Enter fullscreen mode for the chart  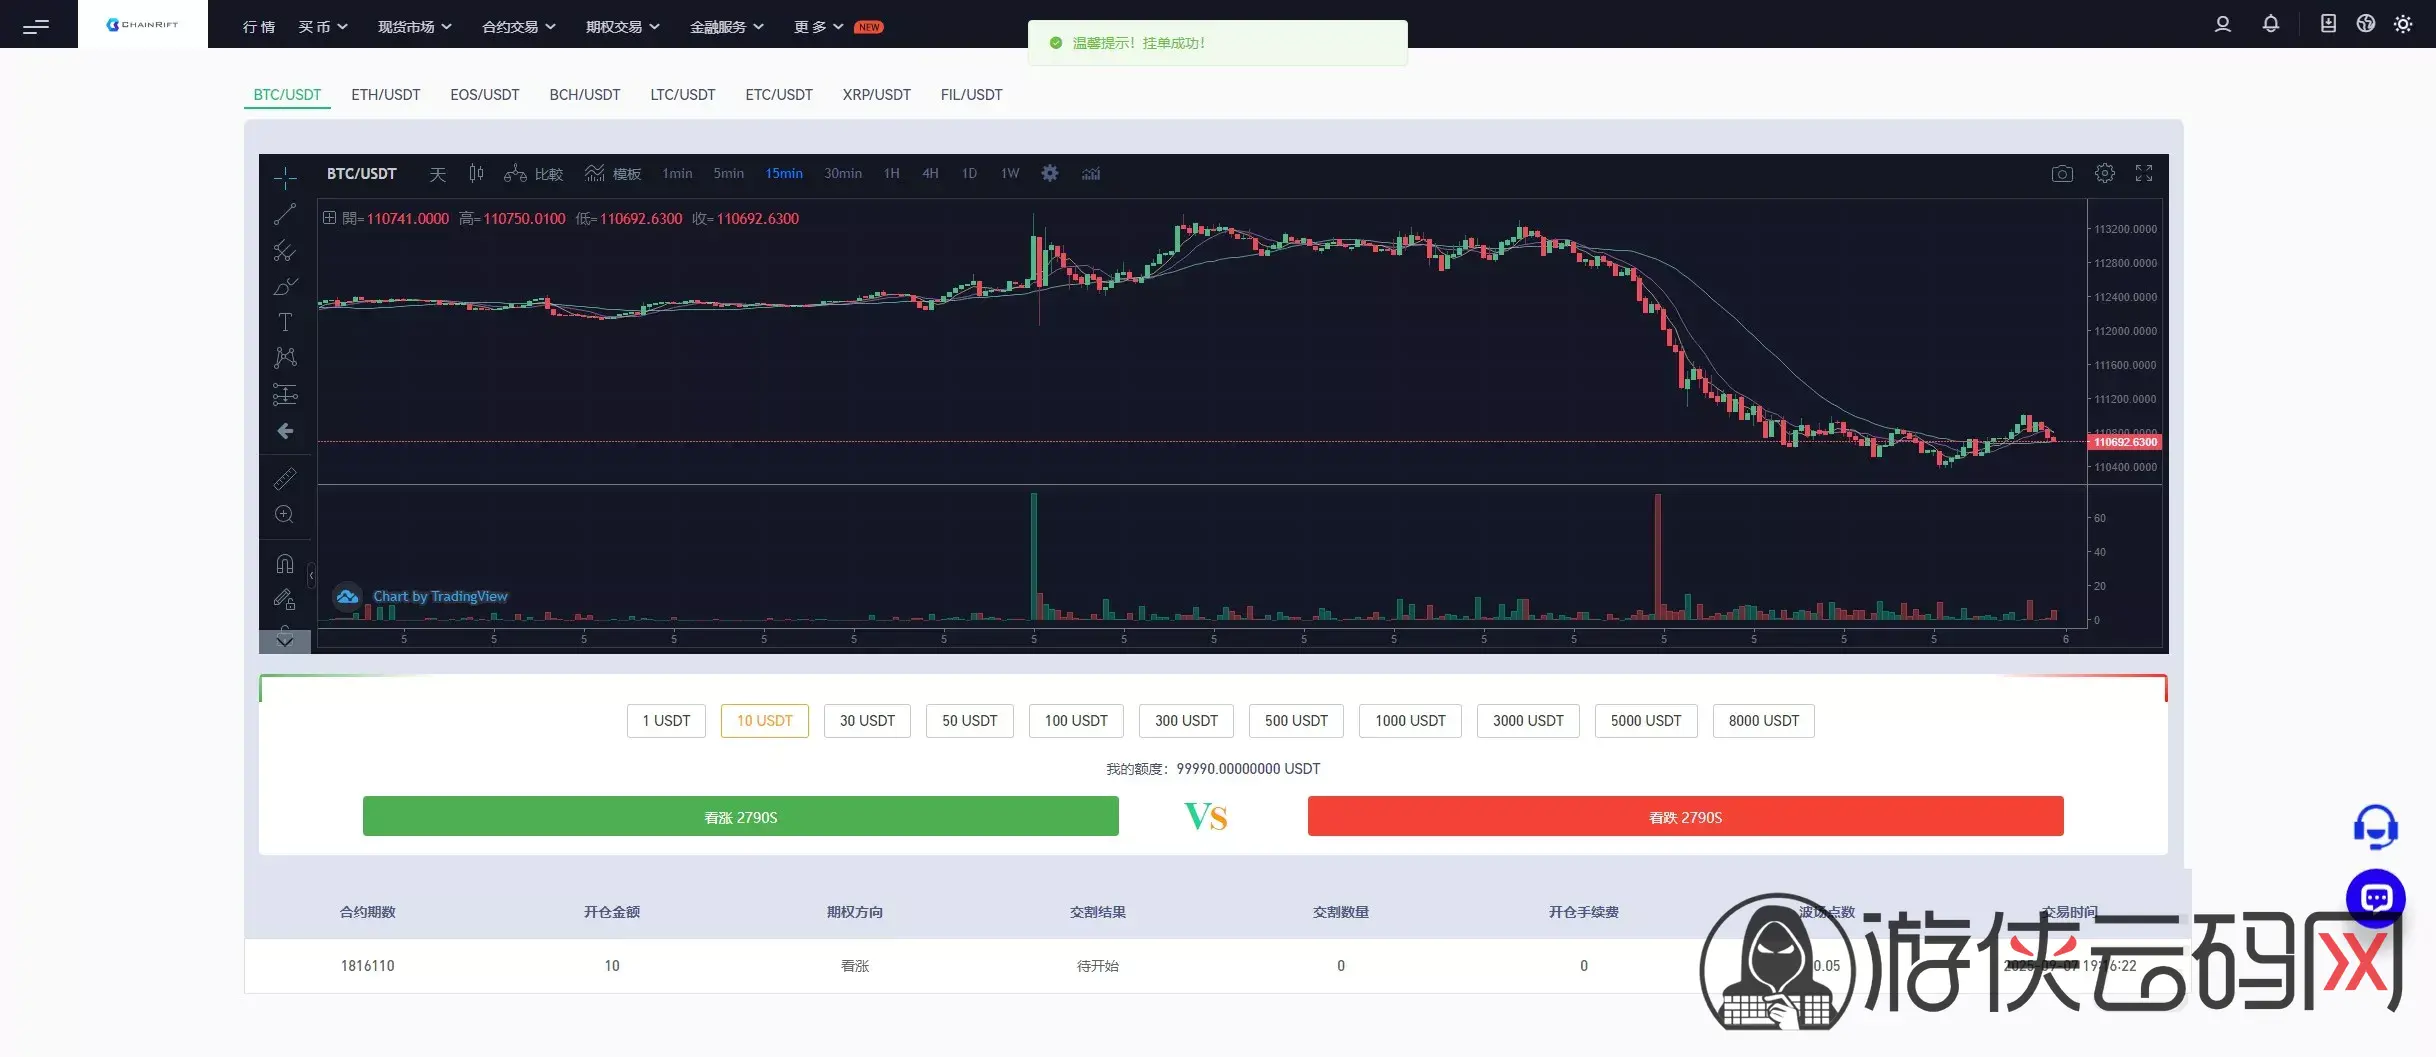pyautogui.click(x=2143, y=174)
